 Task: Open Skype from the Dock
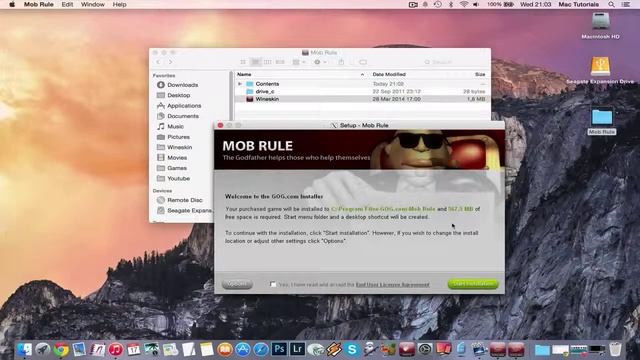352,349
